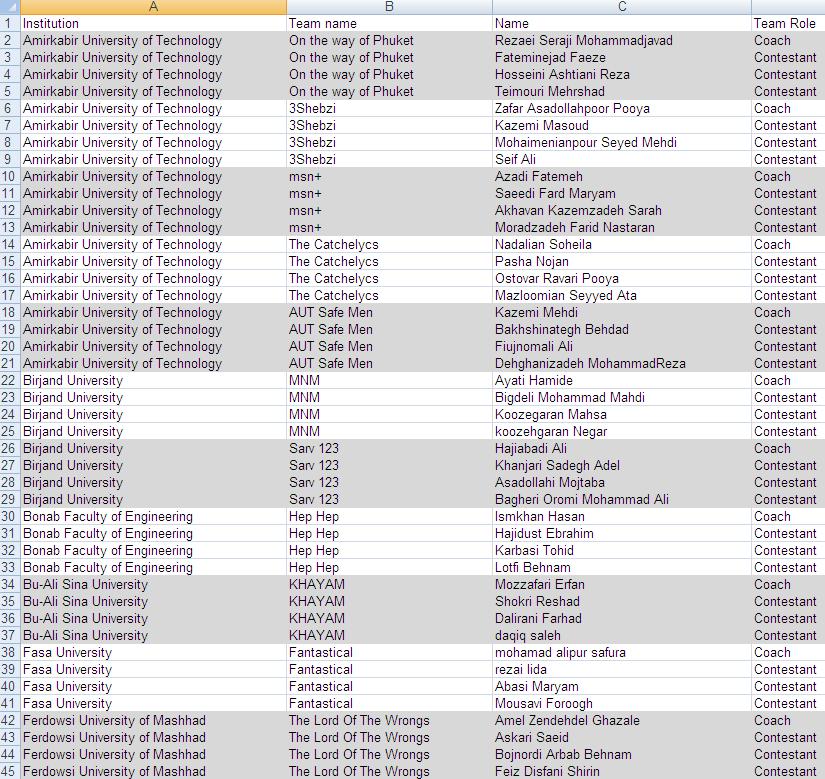Select cell 'Mousavi Foroogh'
The width and height of the screenshot is (825, 779).
[622, 704]
